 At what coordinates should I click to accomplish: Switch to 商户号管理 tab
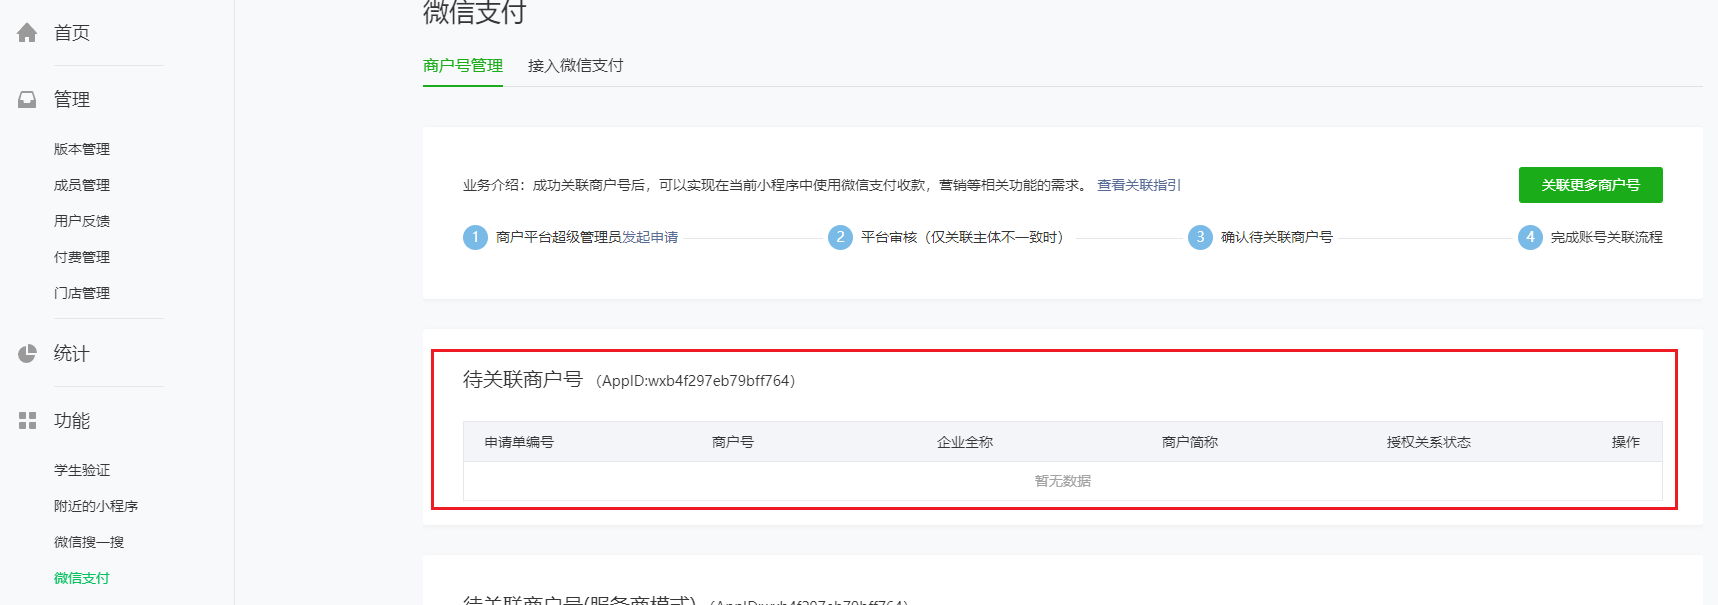click(x=463, y=66)
